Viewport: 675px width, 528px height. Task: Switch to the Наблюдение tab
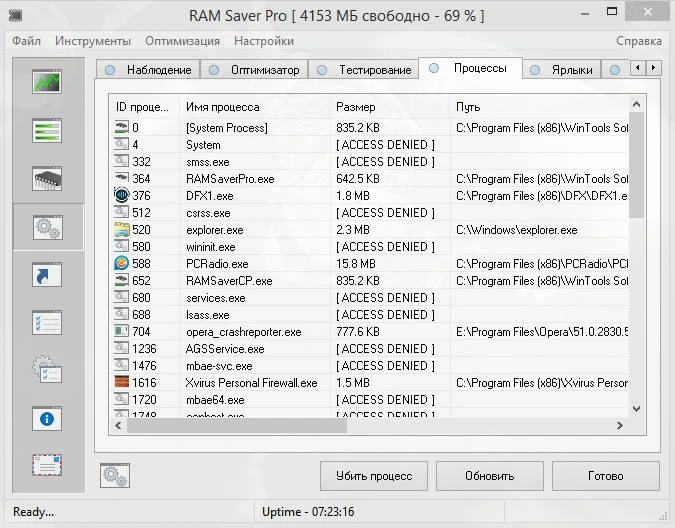tap(148, 70)
